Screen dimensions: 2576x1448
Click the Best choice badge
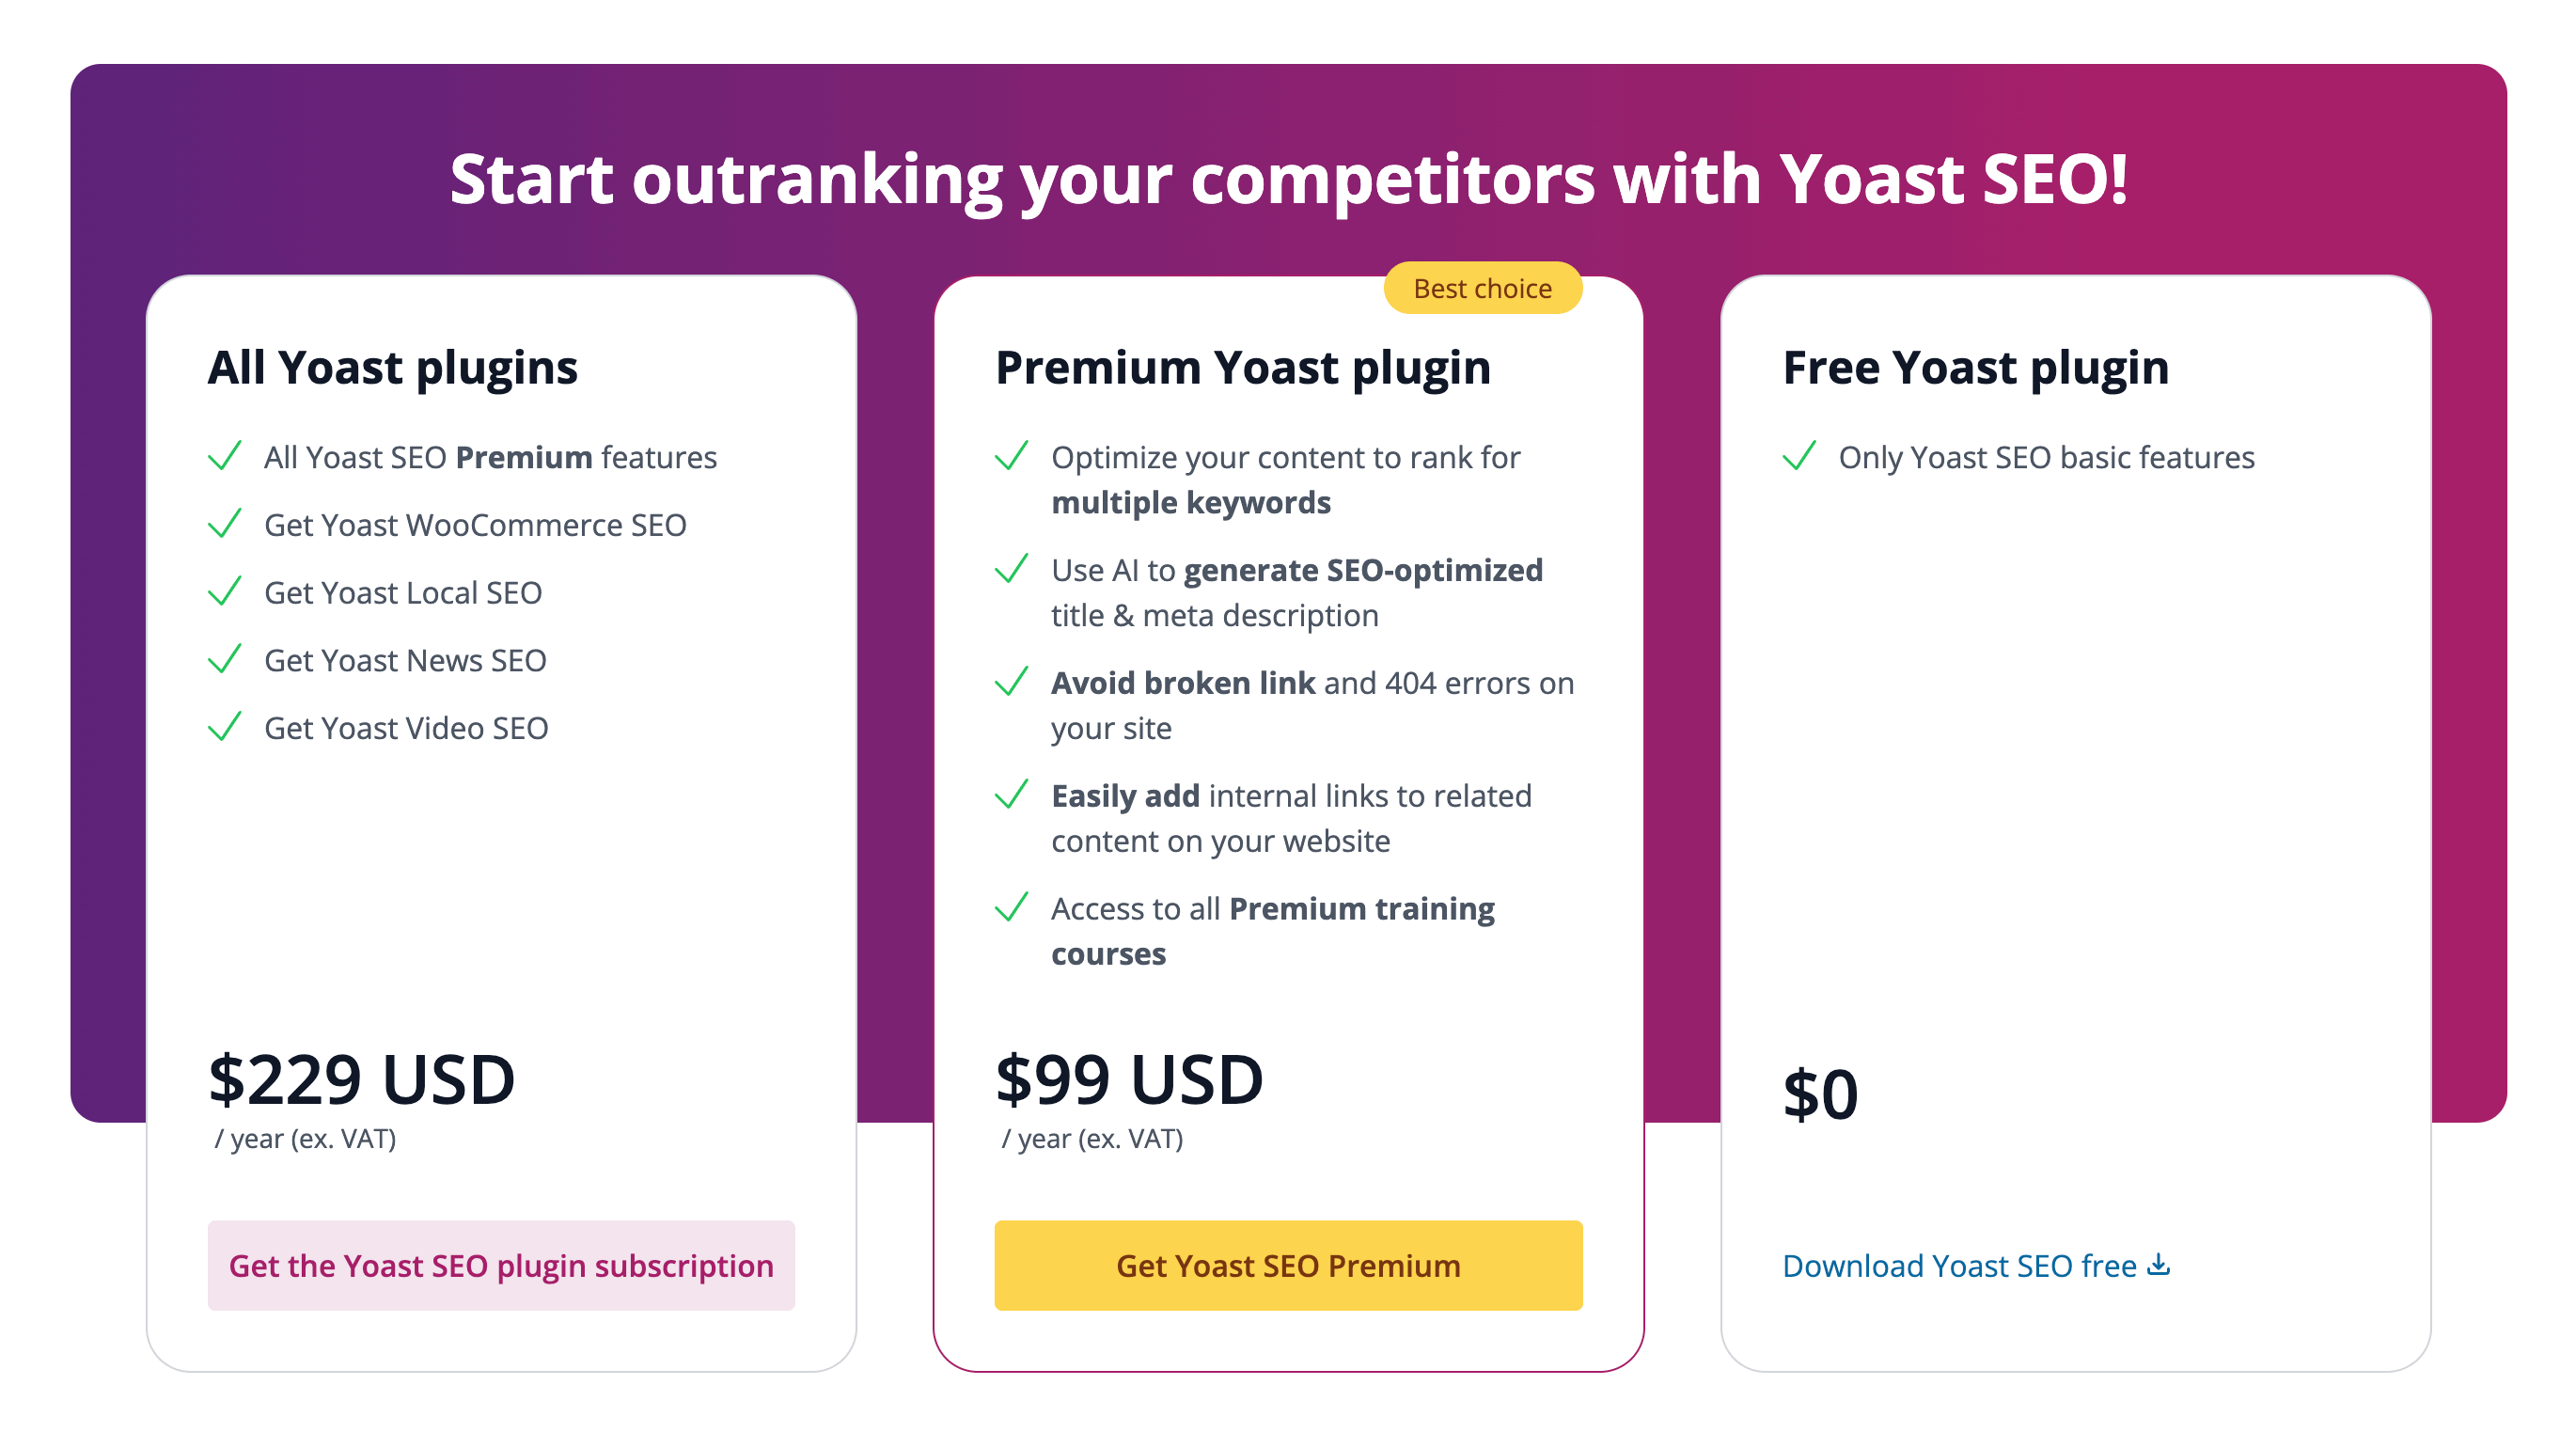pyautogui.click(x=1482, y=288)
